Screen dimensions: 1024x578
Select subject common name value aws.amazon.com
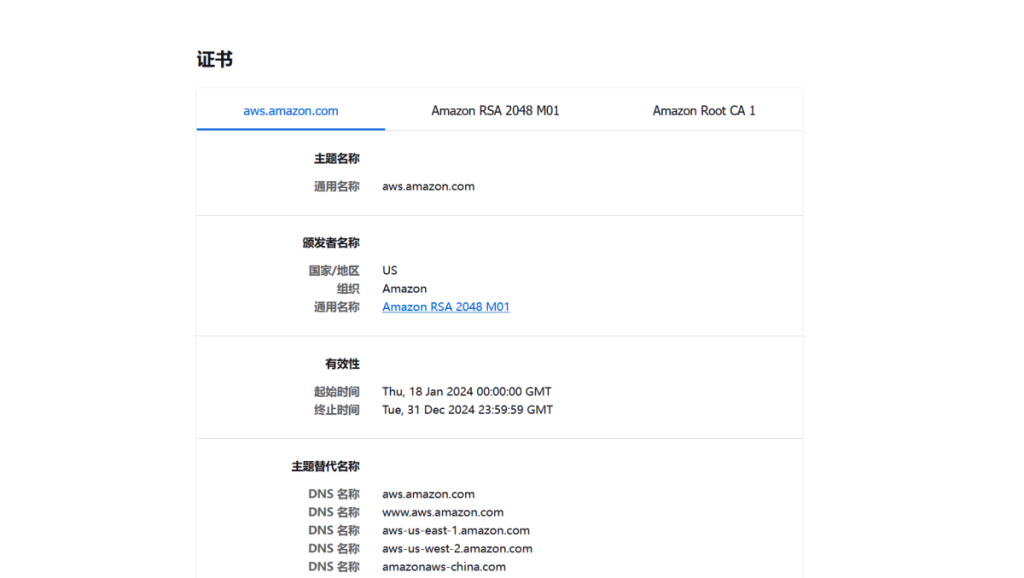click(x=428, y=186)
